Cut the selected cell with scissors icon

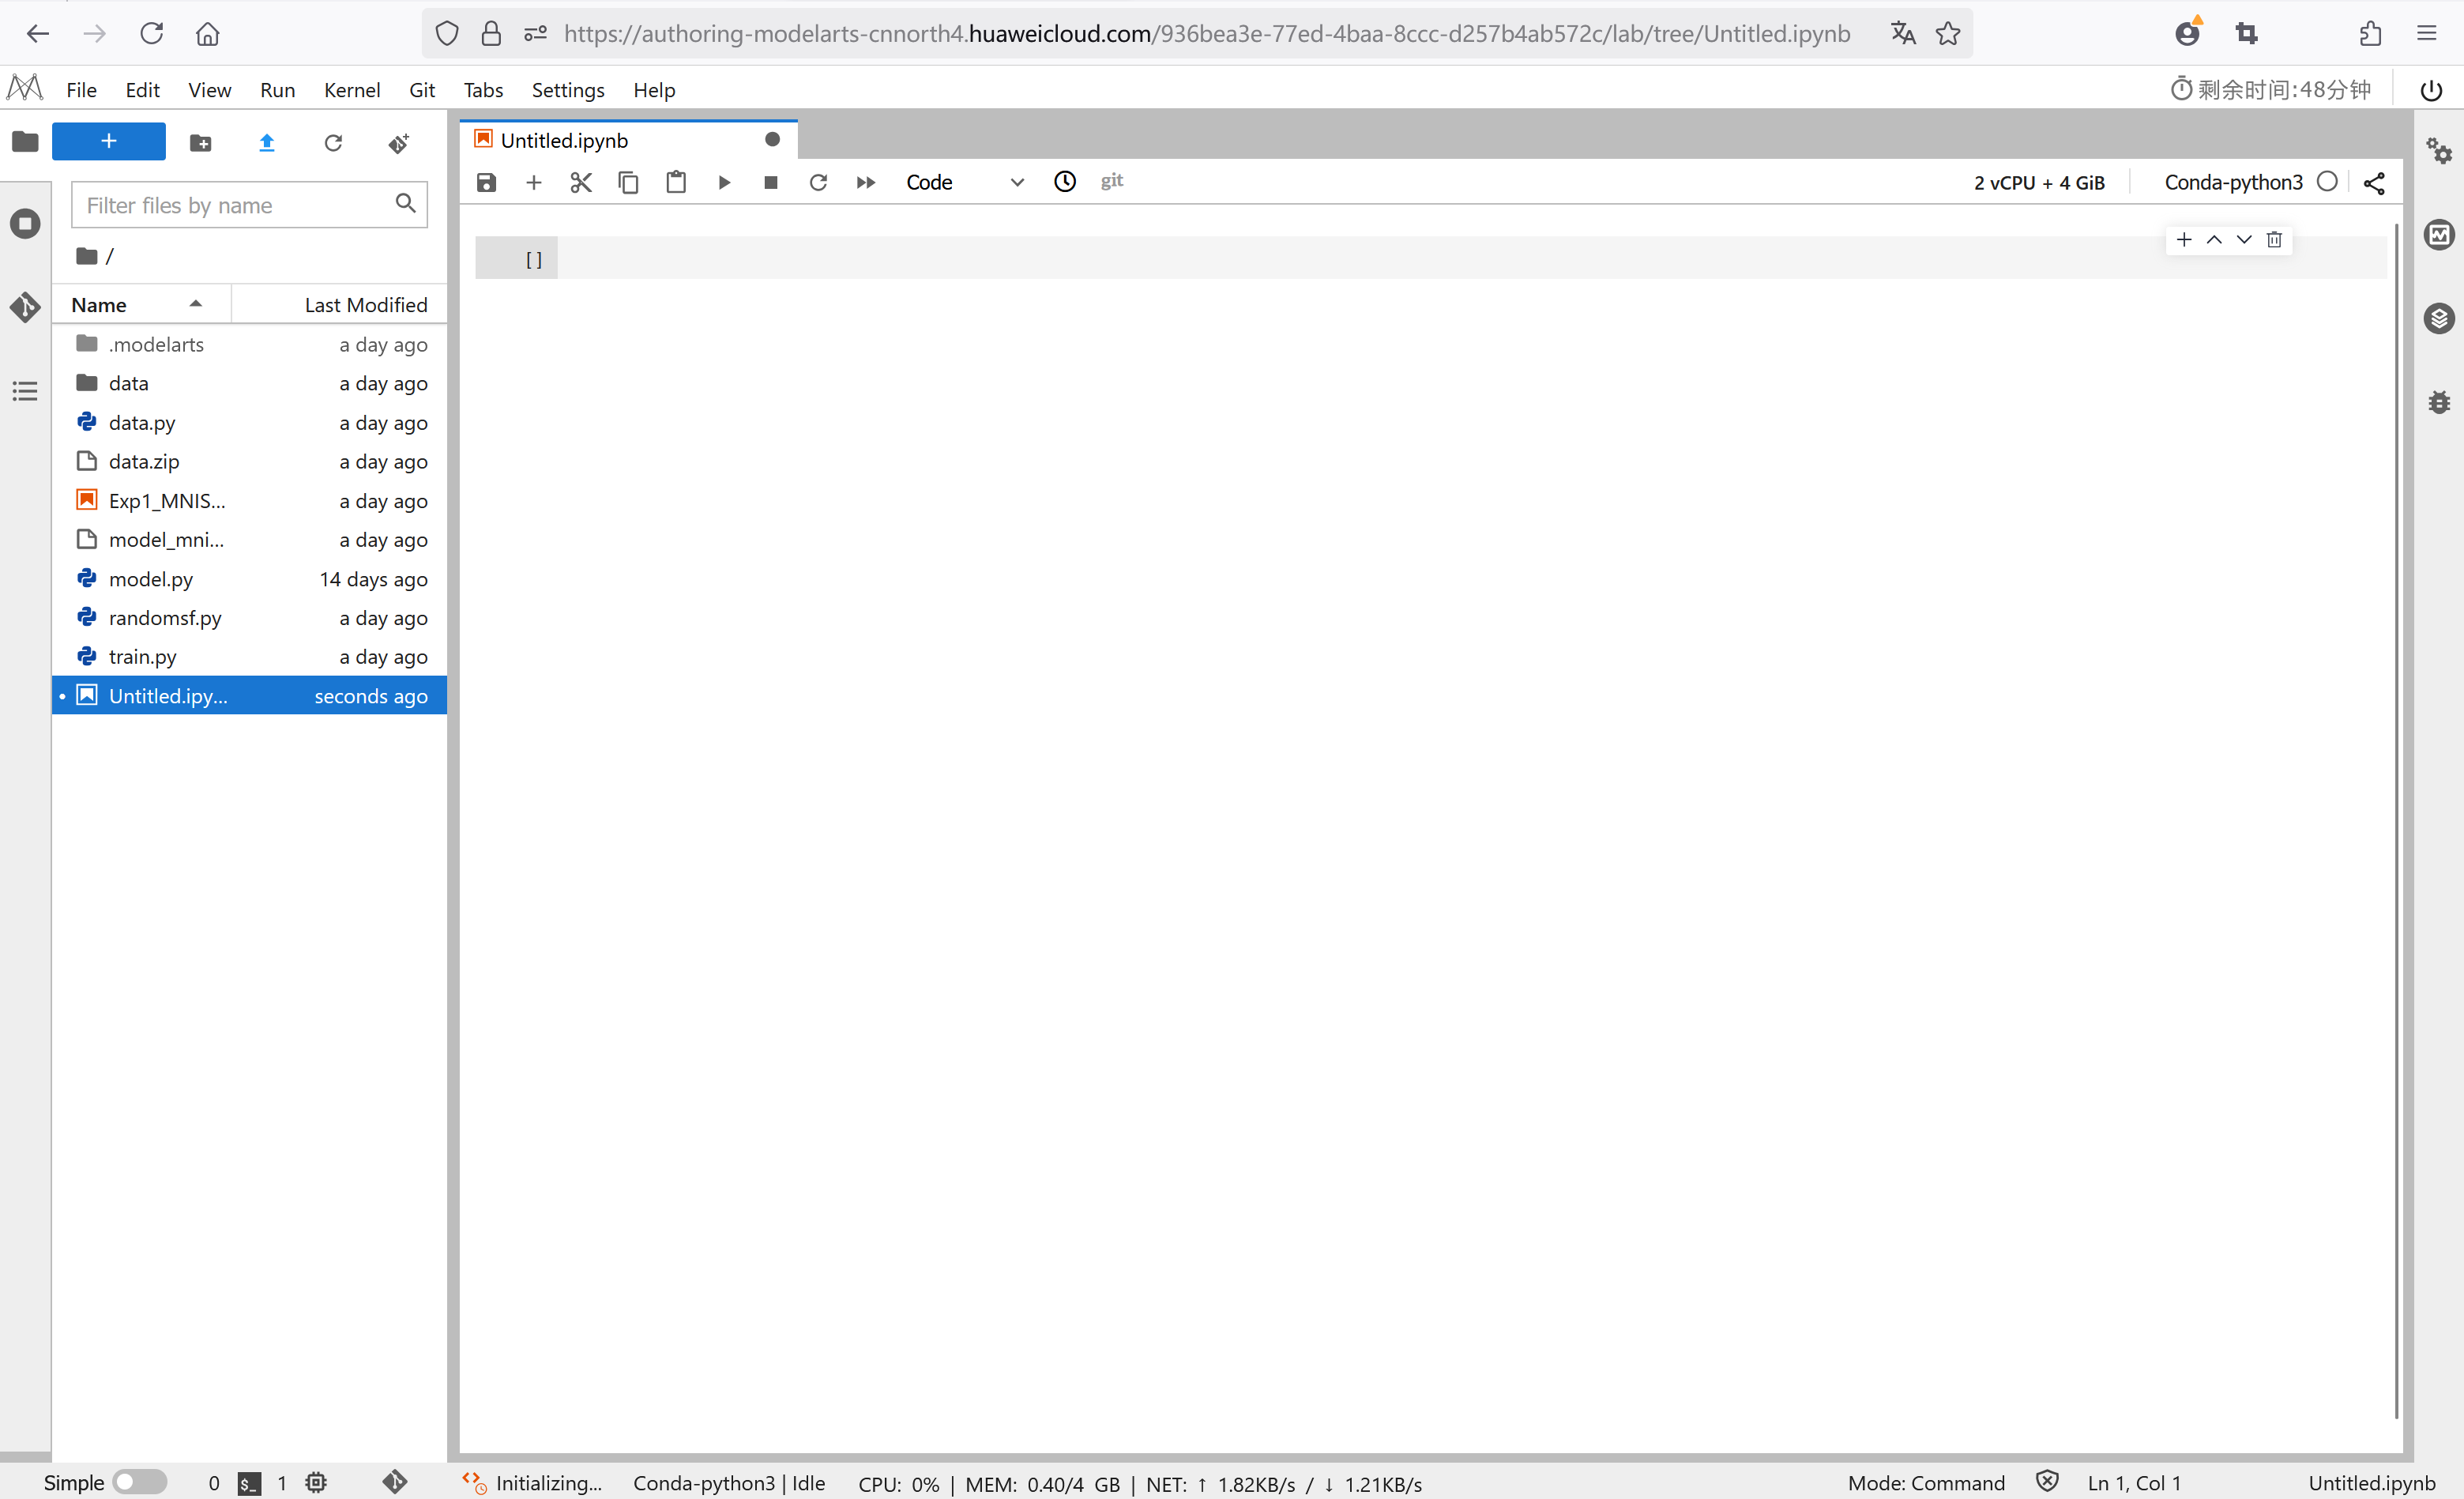581,182
